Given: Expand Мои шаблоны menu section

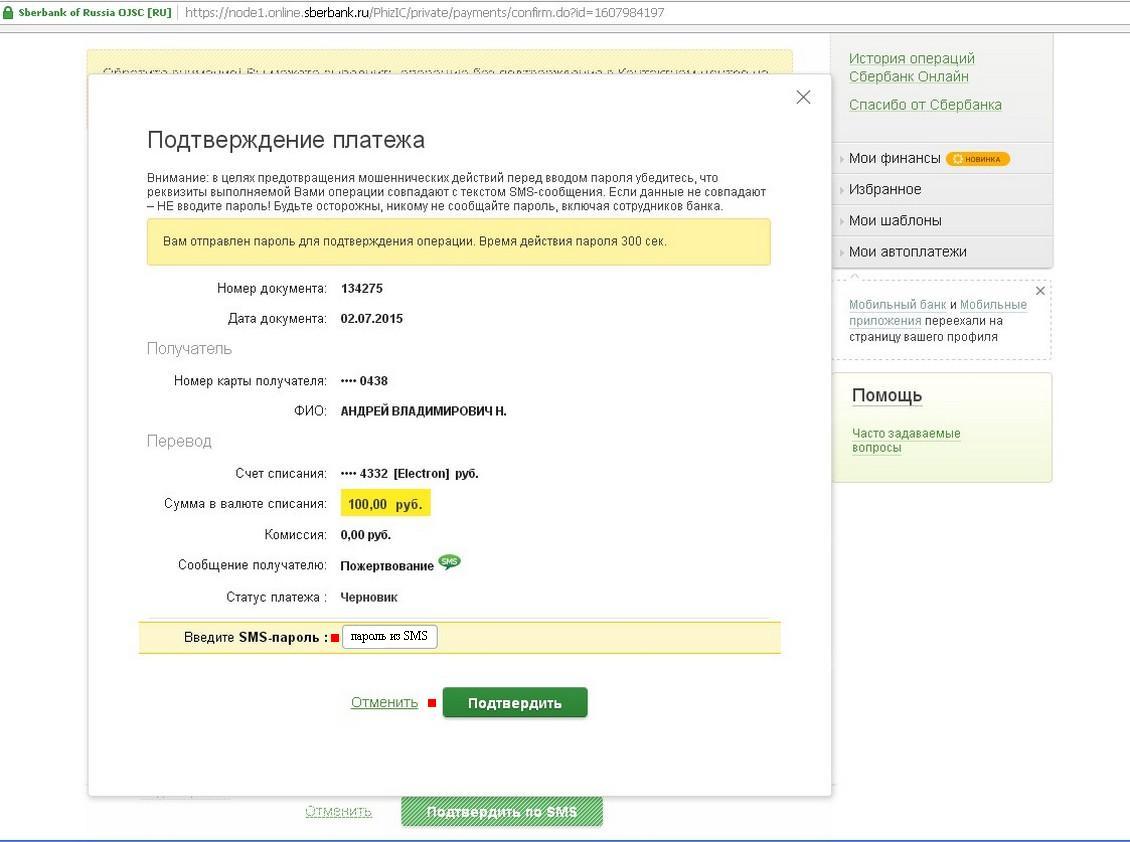Looking at the screenshot, I should 894,221.
